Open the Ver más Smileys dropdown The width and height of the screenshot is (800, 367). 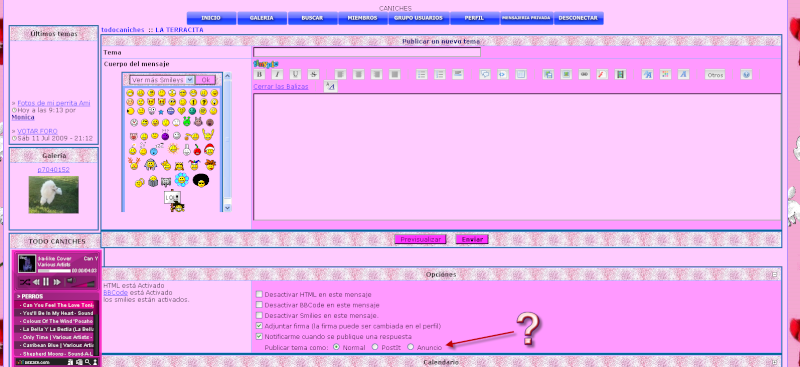pyautogui.click(x=162, y=80)
